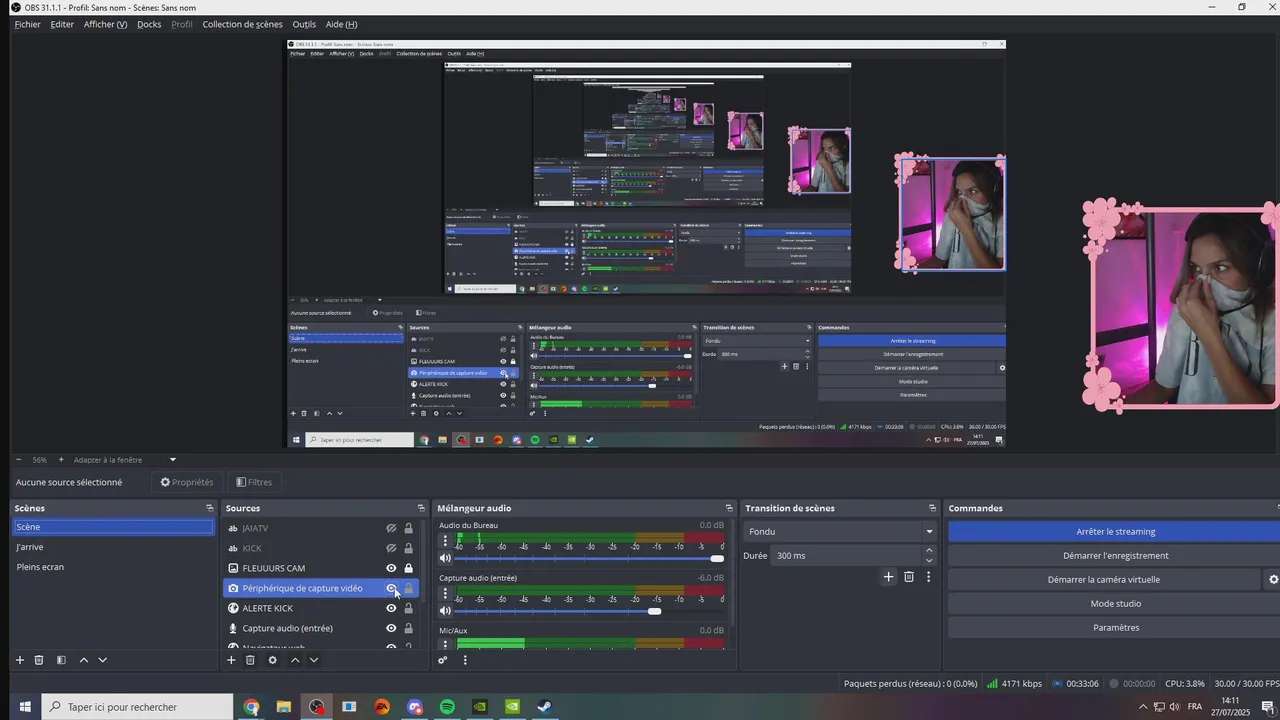The image size is (1280, 720).
Task: Move the scene up in Scènes list
Action: (83, 660)
